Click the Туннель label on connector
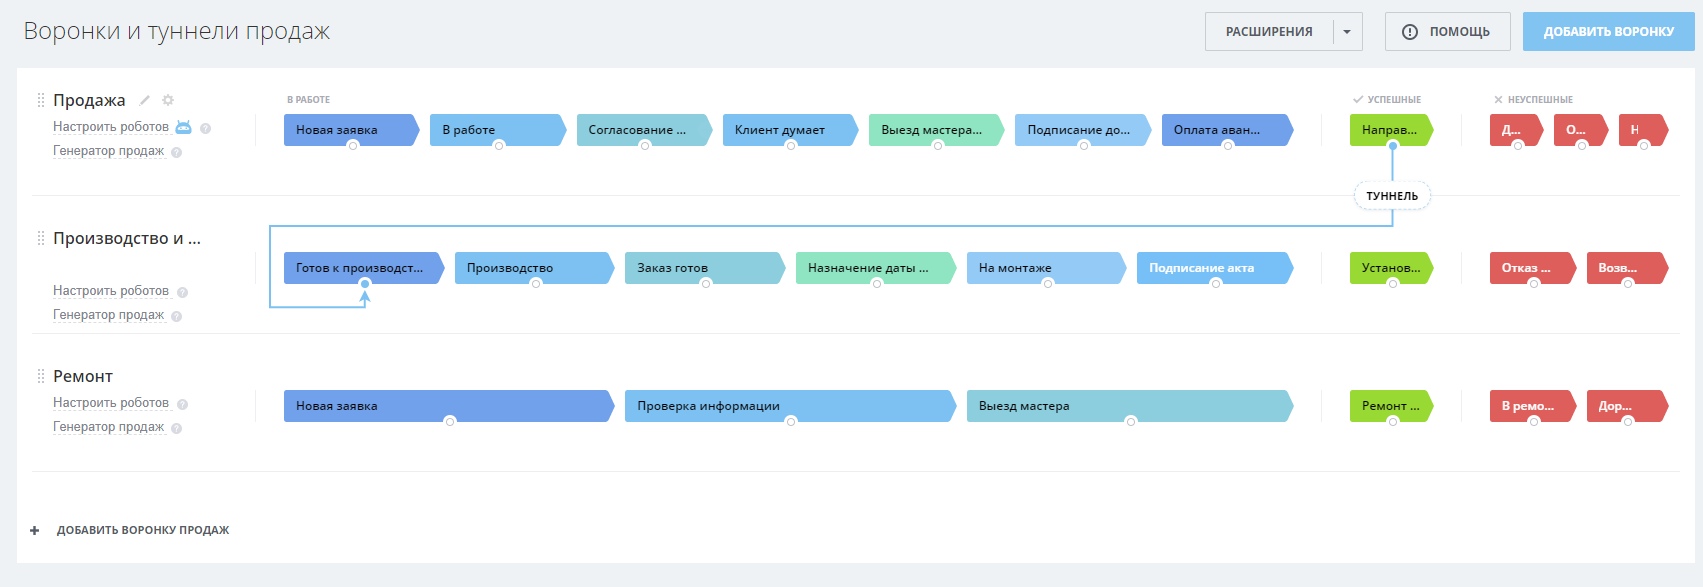The height and width of the screenshot is (587, 1703). [1392, 196]
